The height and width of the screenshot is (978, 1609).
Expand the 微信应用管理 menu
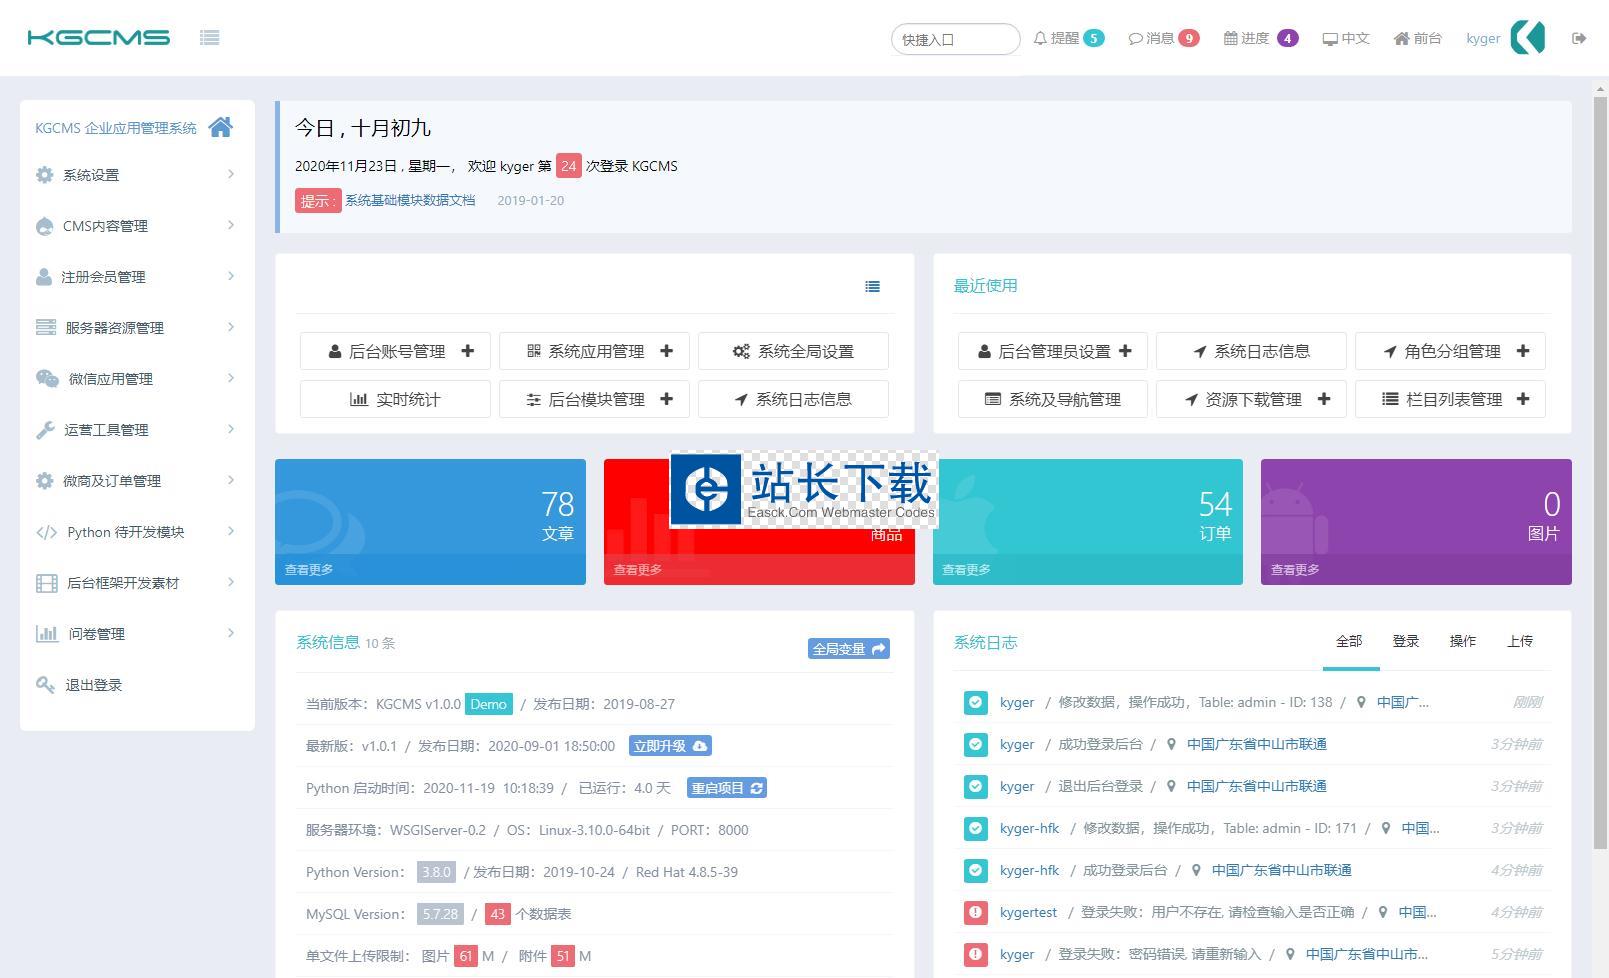point(136,379)
